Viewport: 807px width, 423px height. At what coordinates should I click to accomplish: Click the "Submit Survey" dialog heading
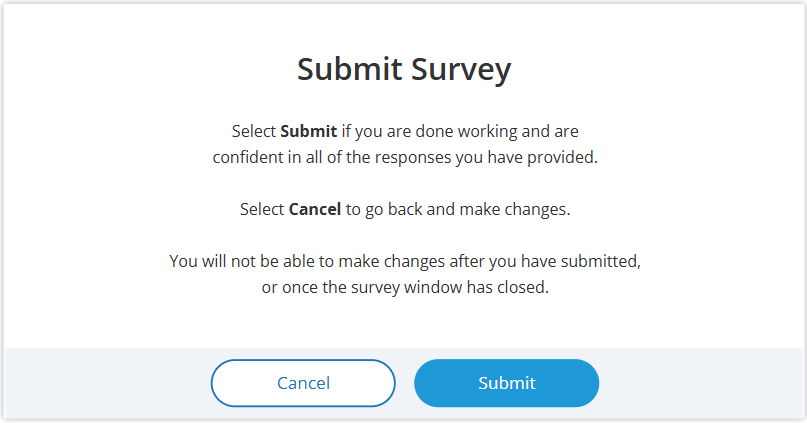coord(404,69)
